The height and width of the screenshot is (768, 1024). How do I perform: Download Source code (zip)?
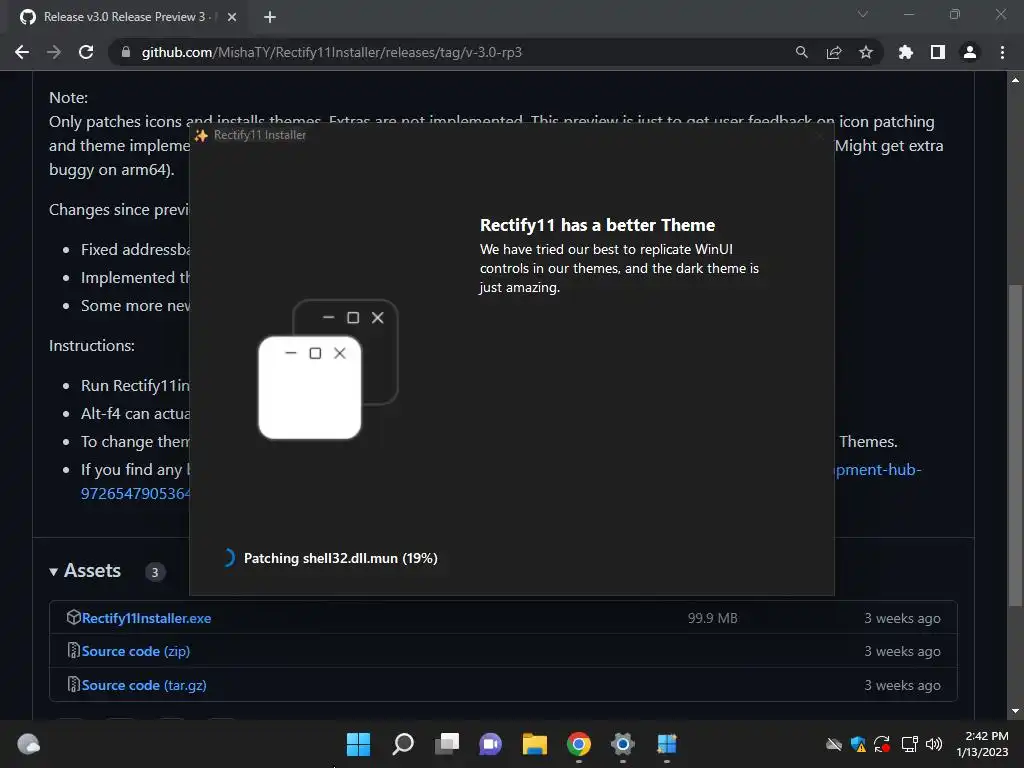(x=136, y=651)
